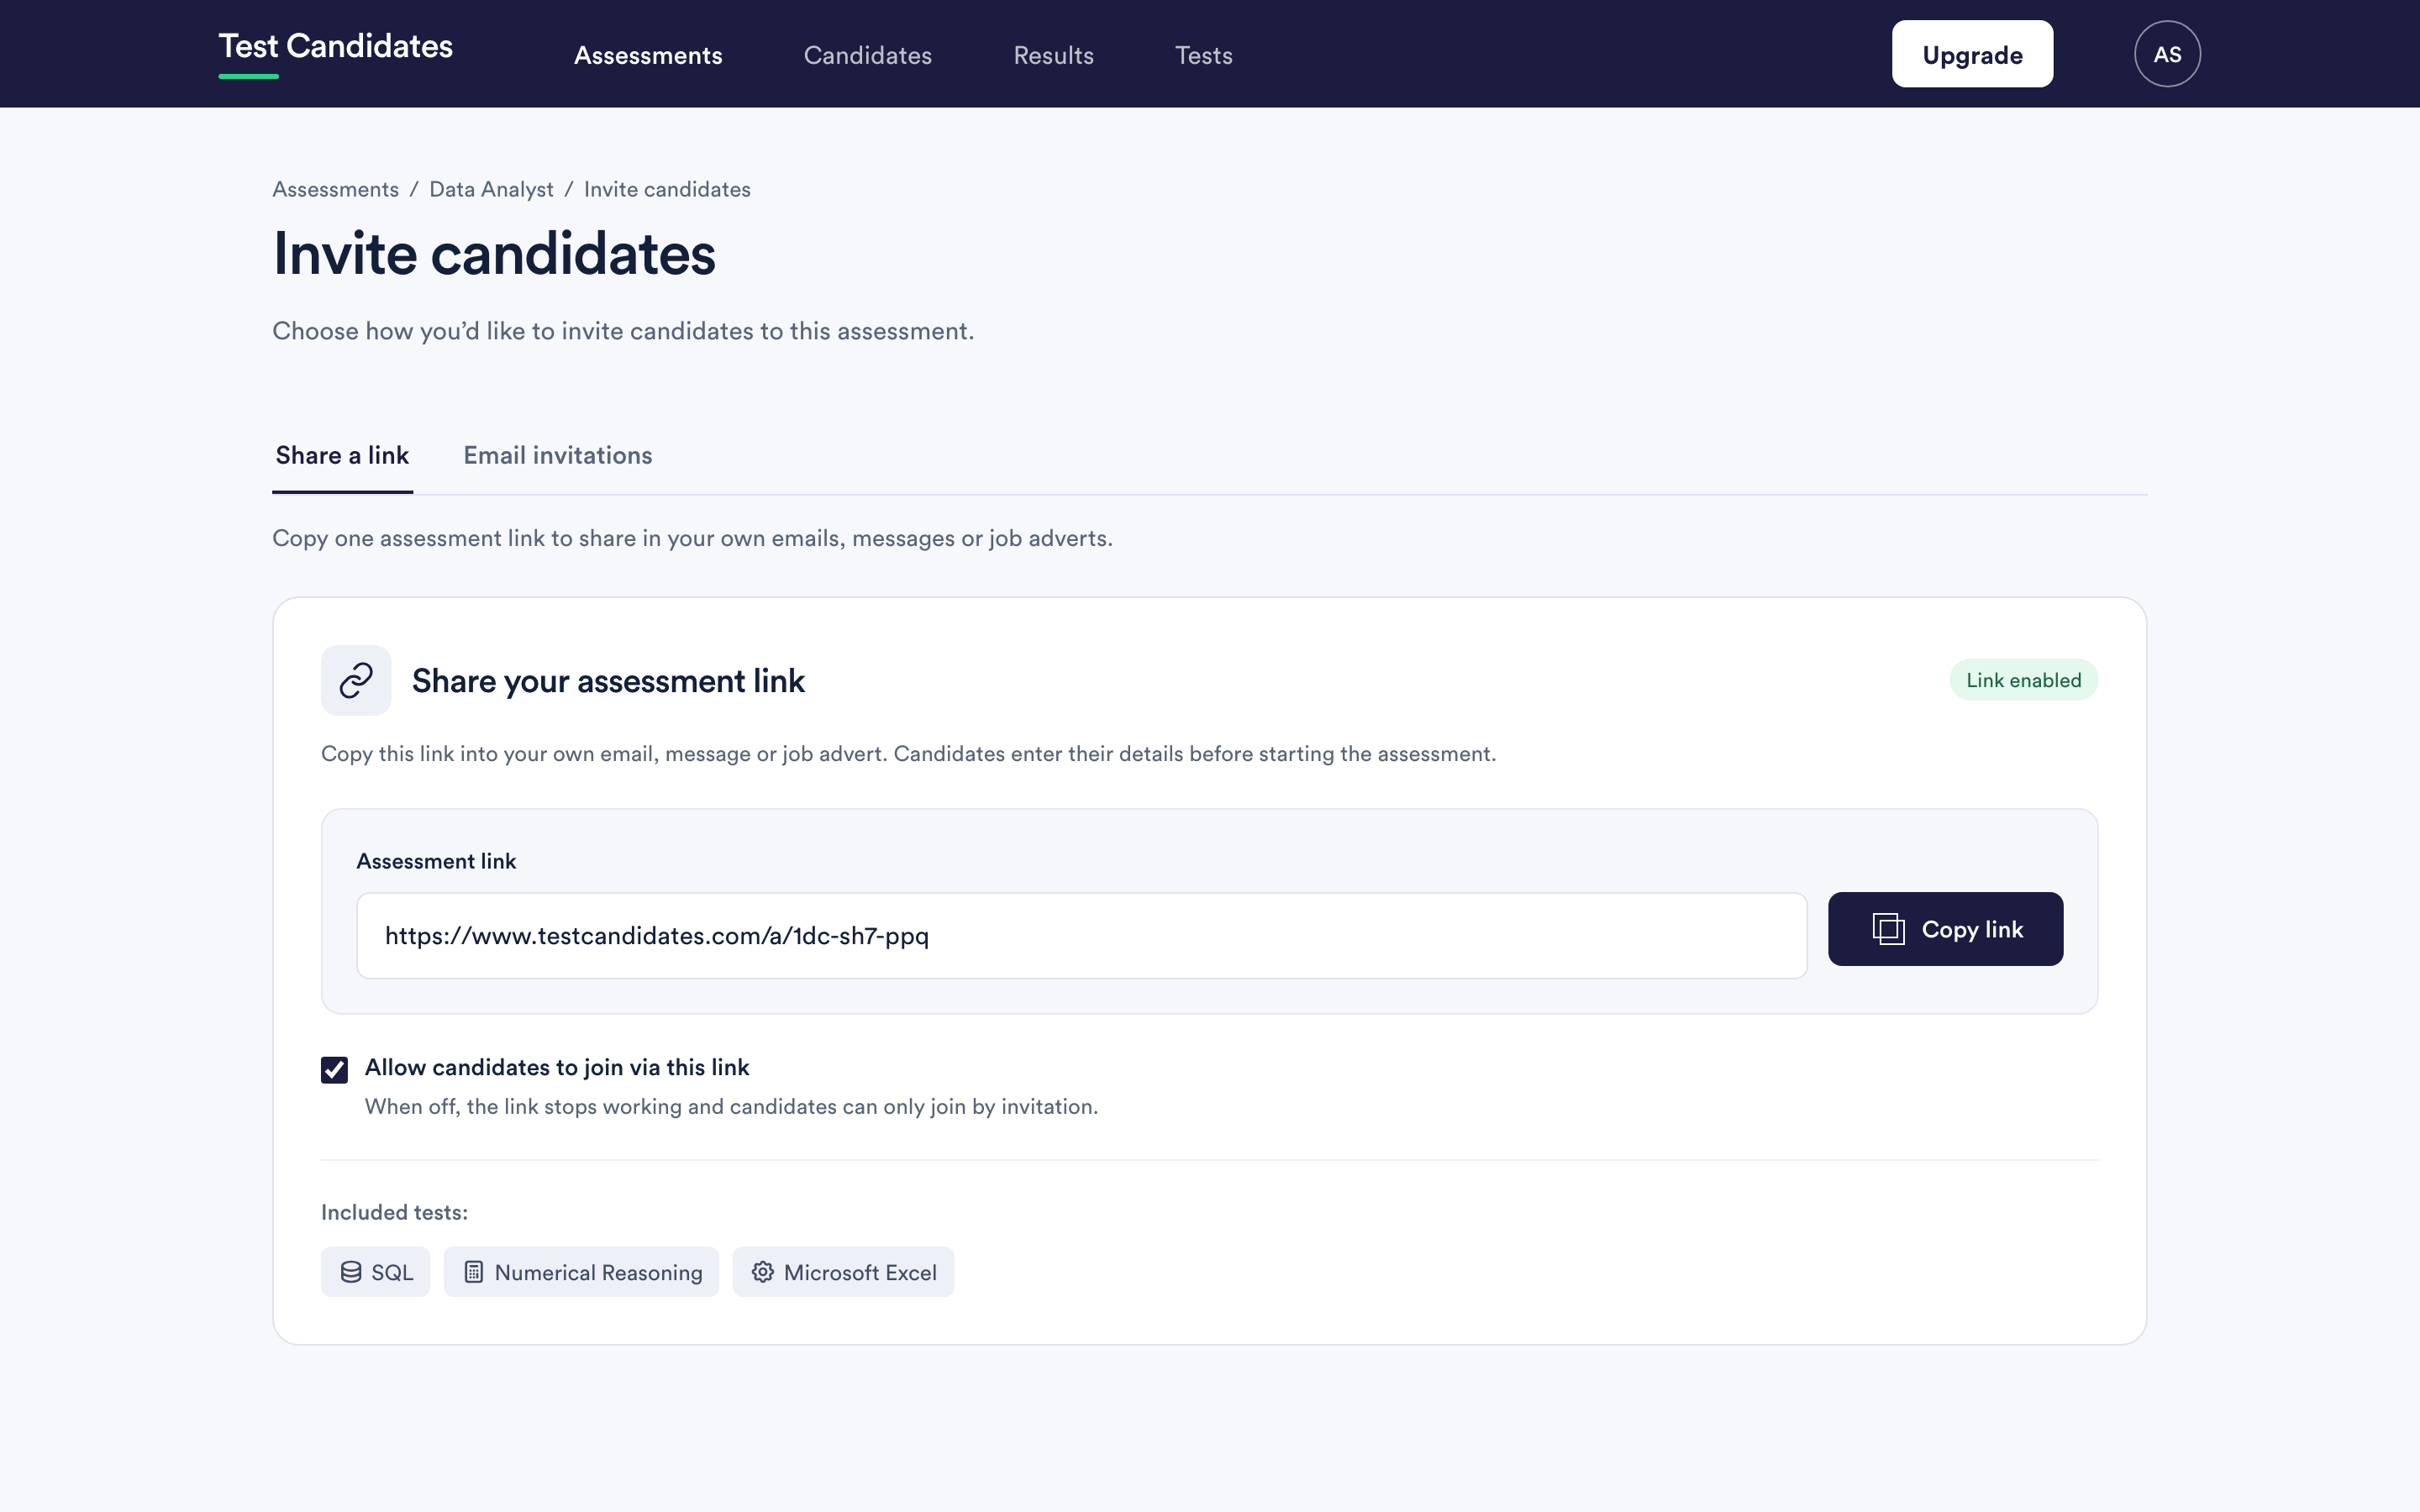Viewport: 2420px width, 1512px height.
Task: Follow the Assessments breadcrumb link
Action: [335, 189]
